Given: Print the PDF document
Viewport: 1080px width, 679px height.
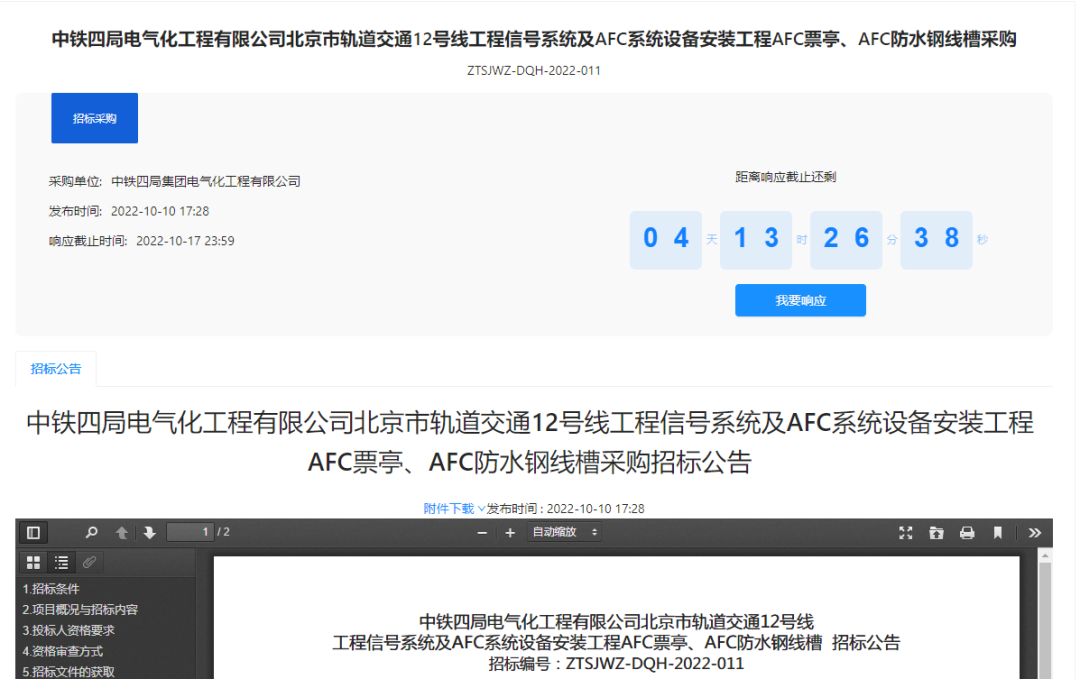Looking at the screenshot, I should [967, 532].
